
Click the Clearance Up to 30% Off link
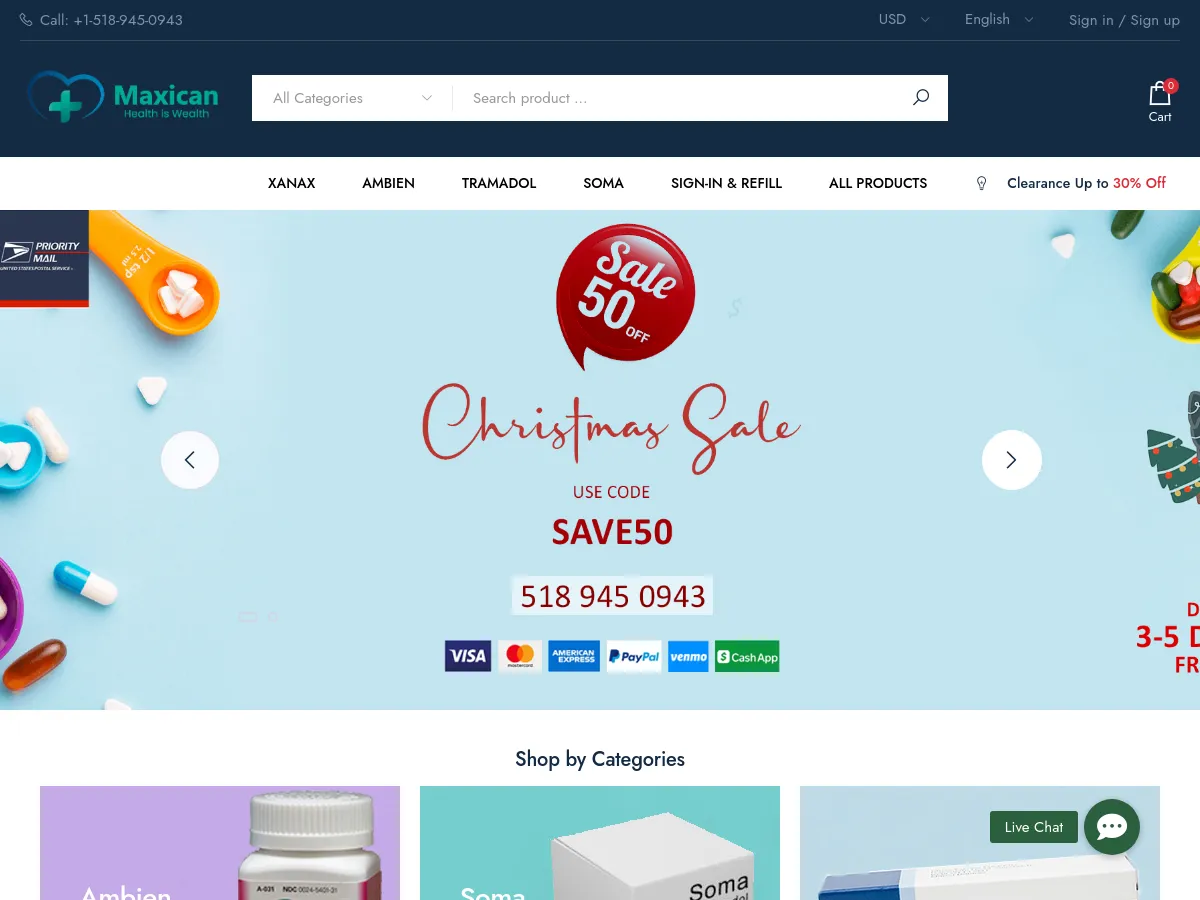click(x=1086, y=183)
